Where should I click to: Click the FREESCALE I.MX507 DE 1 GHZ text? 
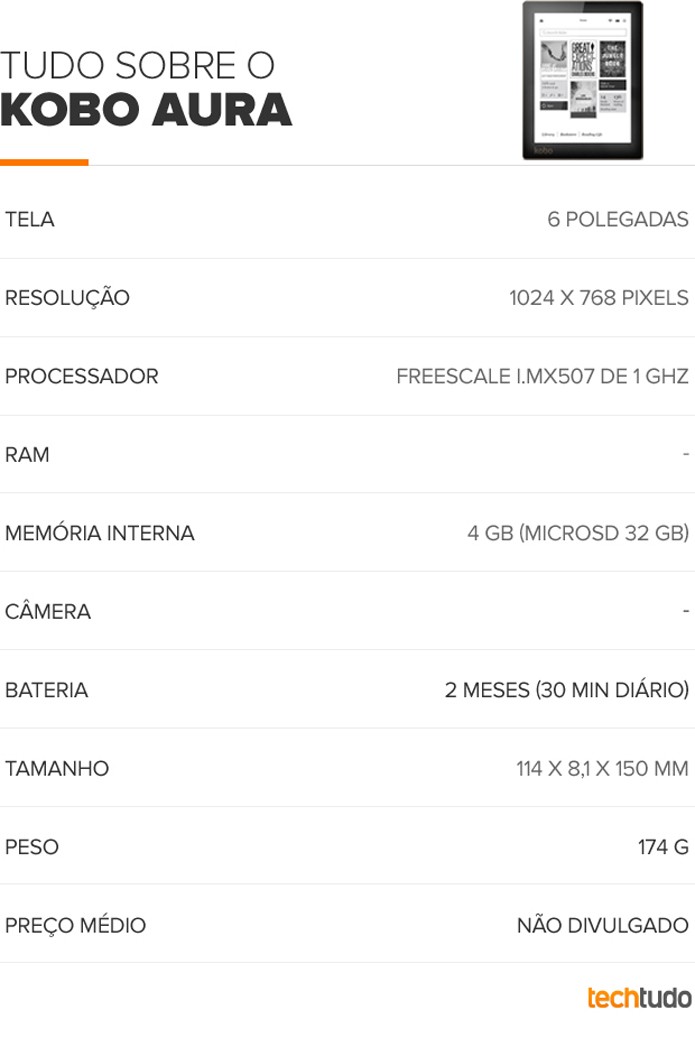pos(542,376)
